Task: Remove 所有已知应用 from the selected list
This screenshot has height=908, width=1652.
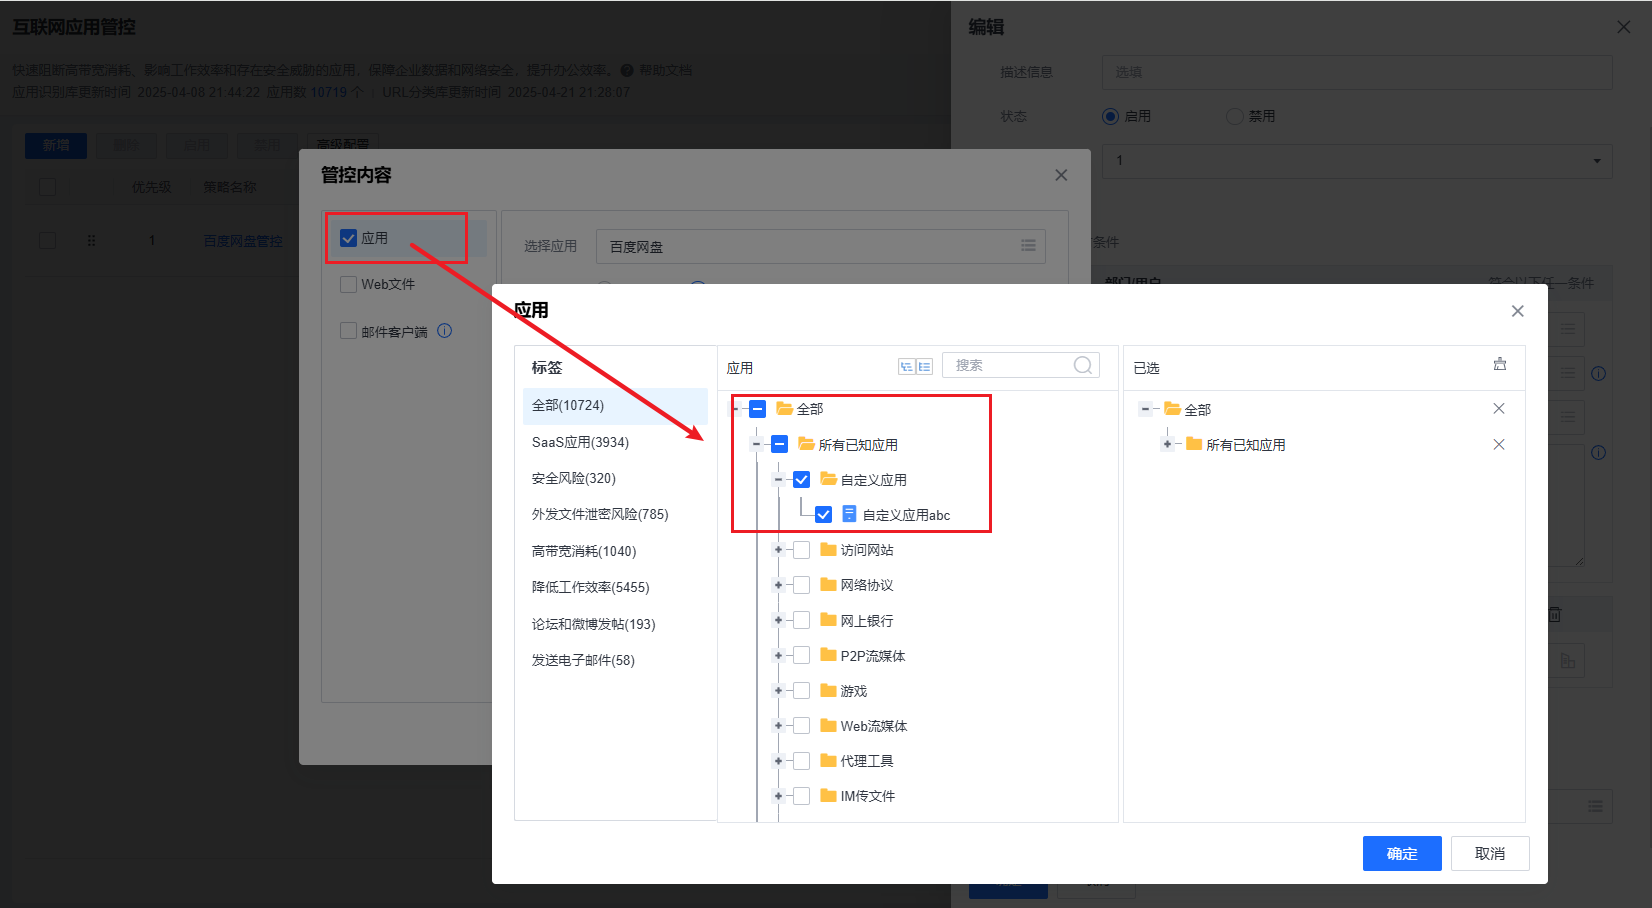Action: pyautogui.click(x=1498, y=445)
